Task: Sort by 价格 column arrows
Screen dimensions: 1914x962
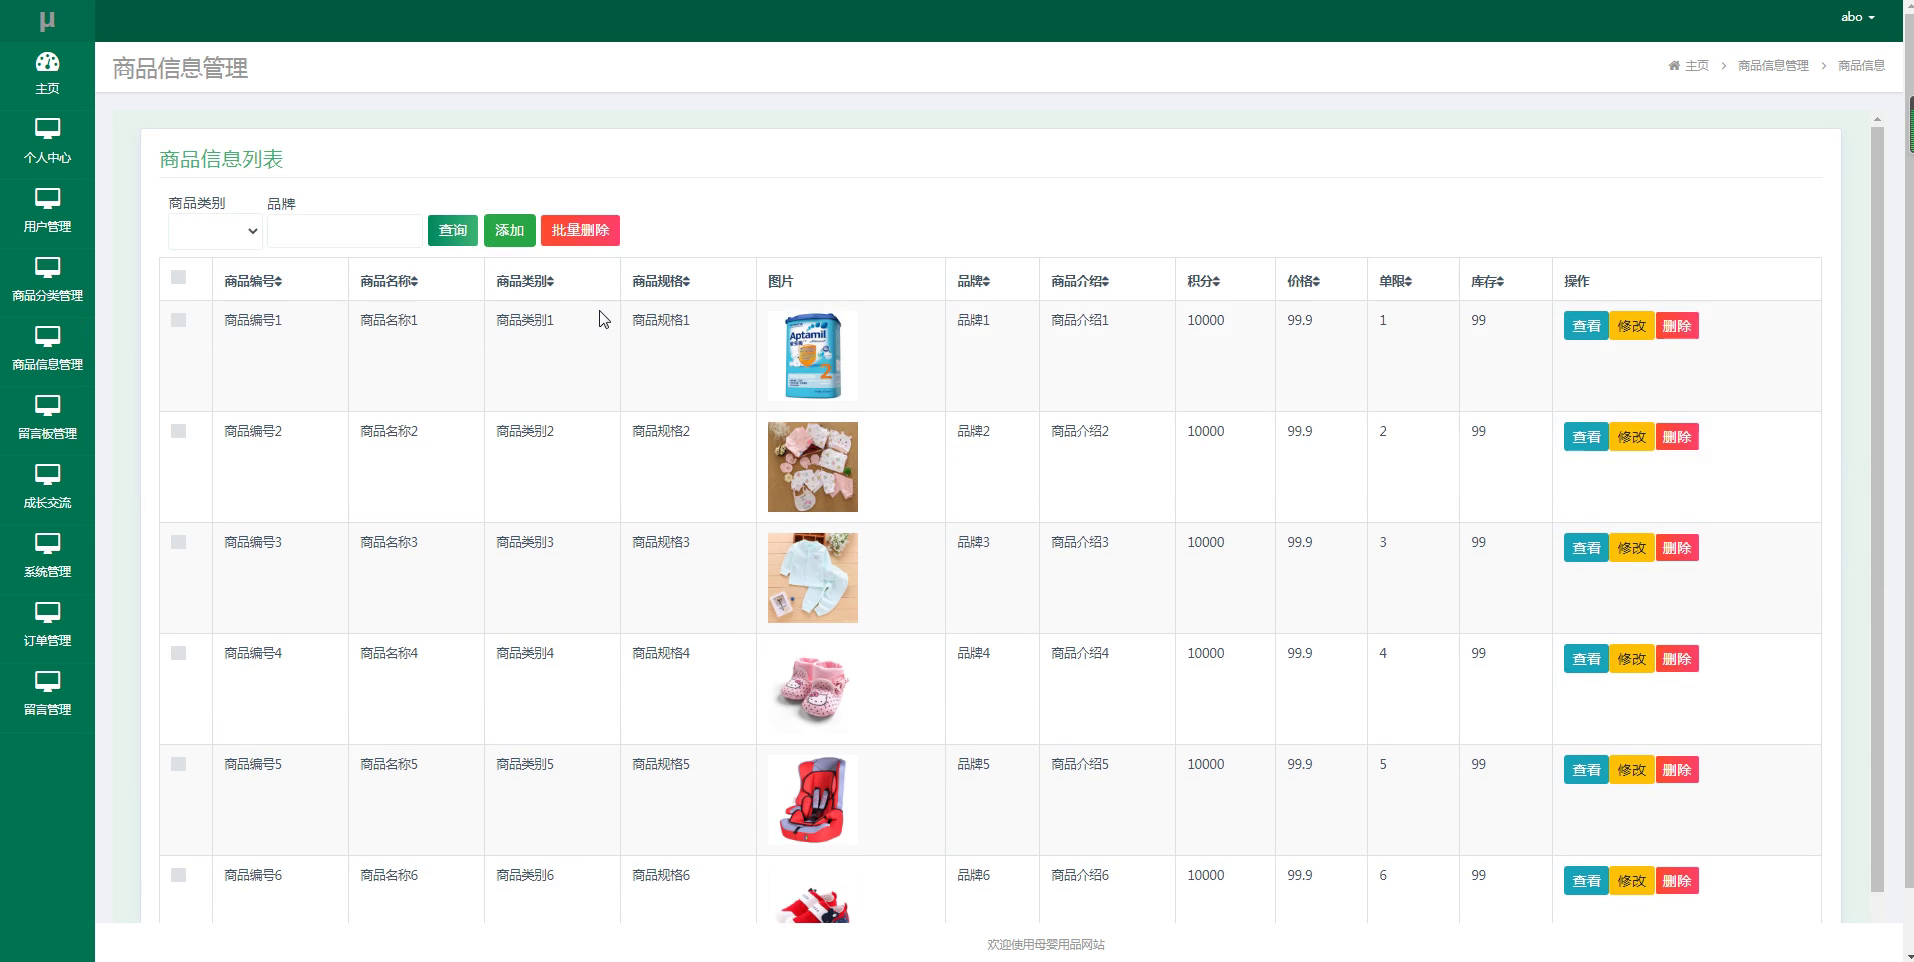Action: (1316, 282)
